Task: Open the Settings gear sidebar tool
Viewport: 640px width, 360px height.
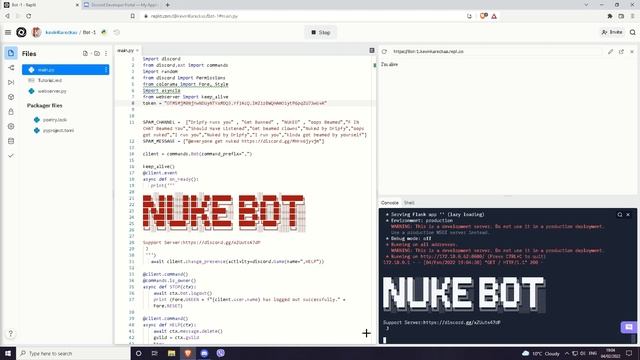Action: [x=11, y=127]
